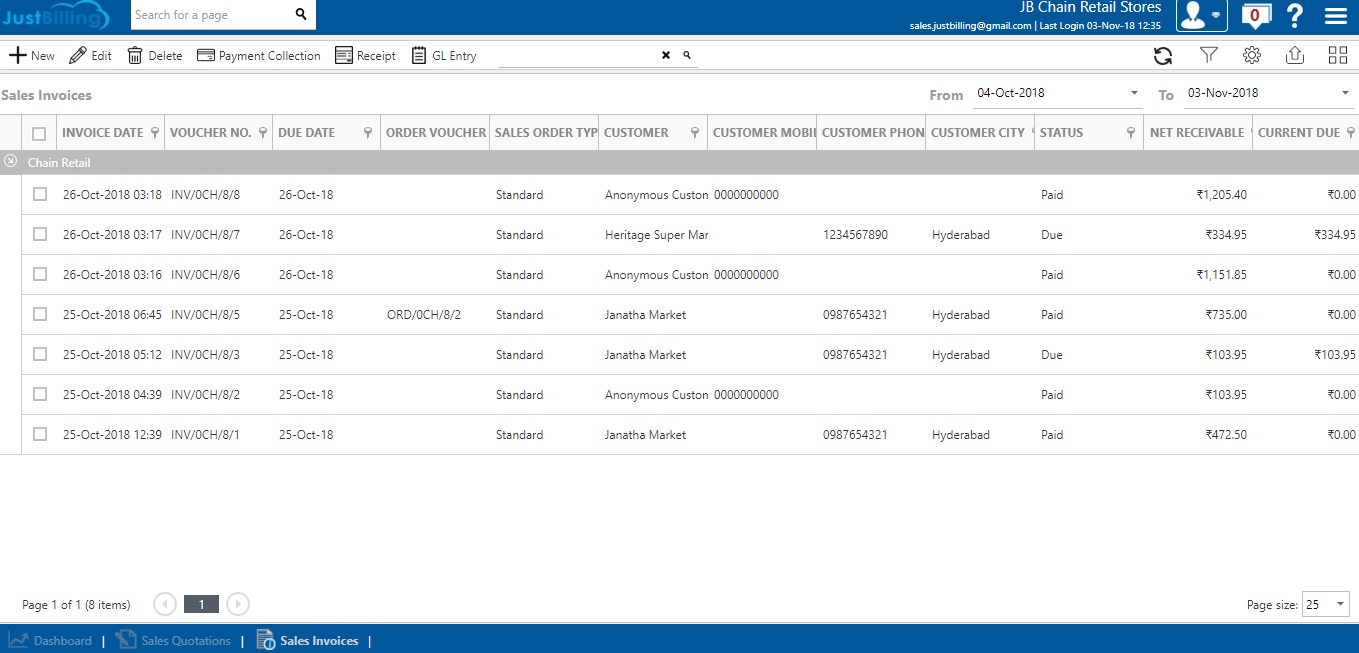Filter the Invoice Date column
The height and width of the screenshot is (653, 1359).
[x=155, y=133]
